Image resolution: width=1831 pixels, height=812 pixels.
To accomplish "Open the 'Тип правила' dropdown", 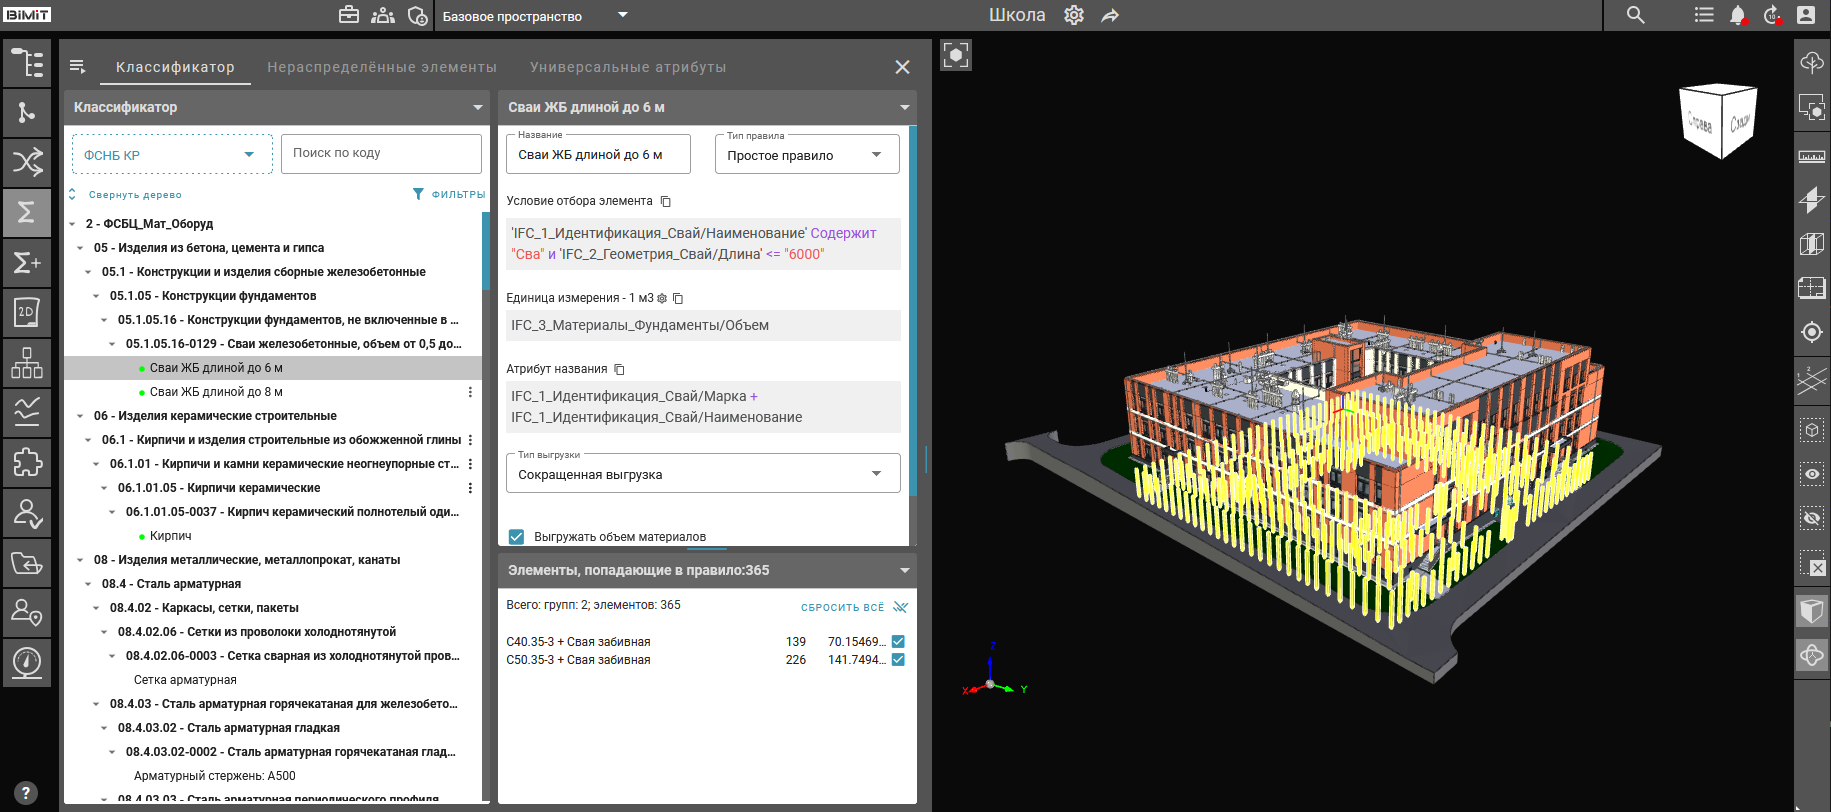I will [807, 155].
